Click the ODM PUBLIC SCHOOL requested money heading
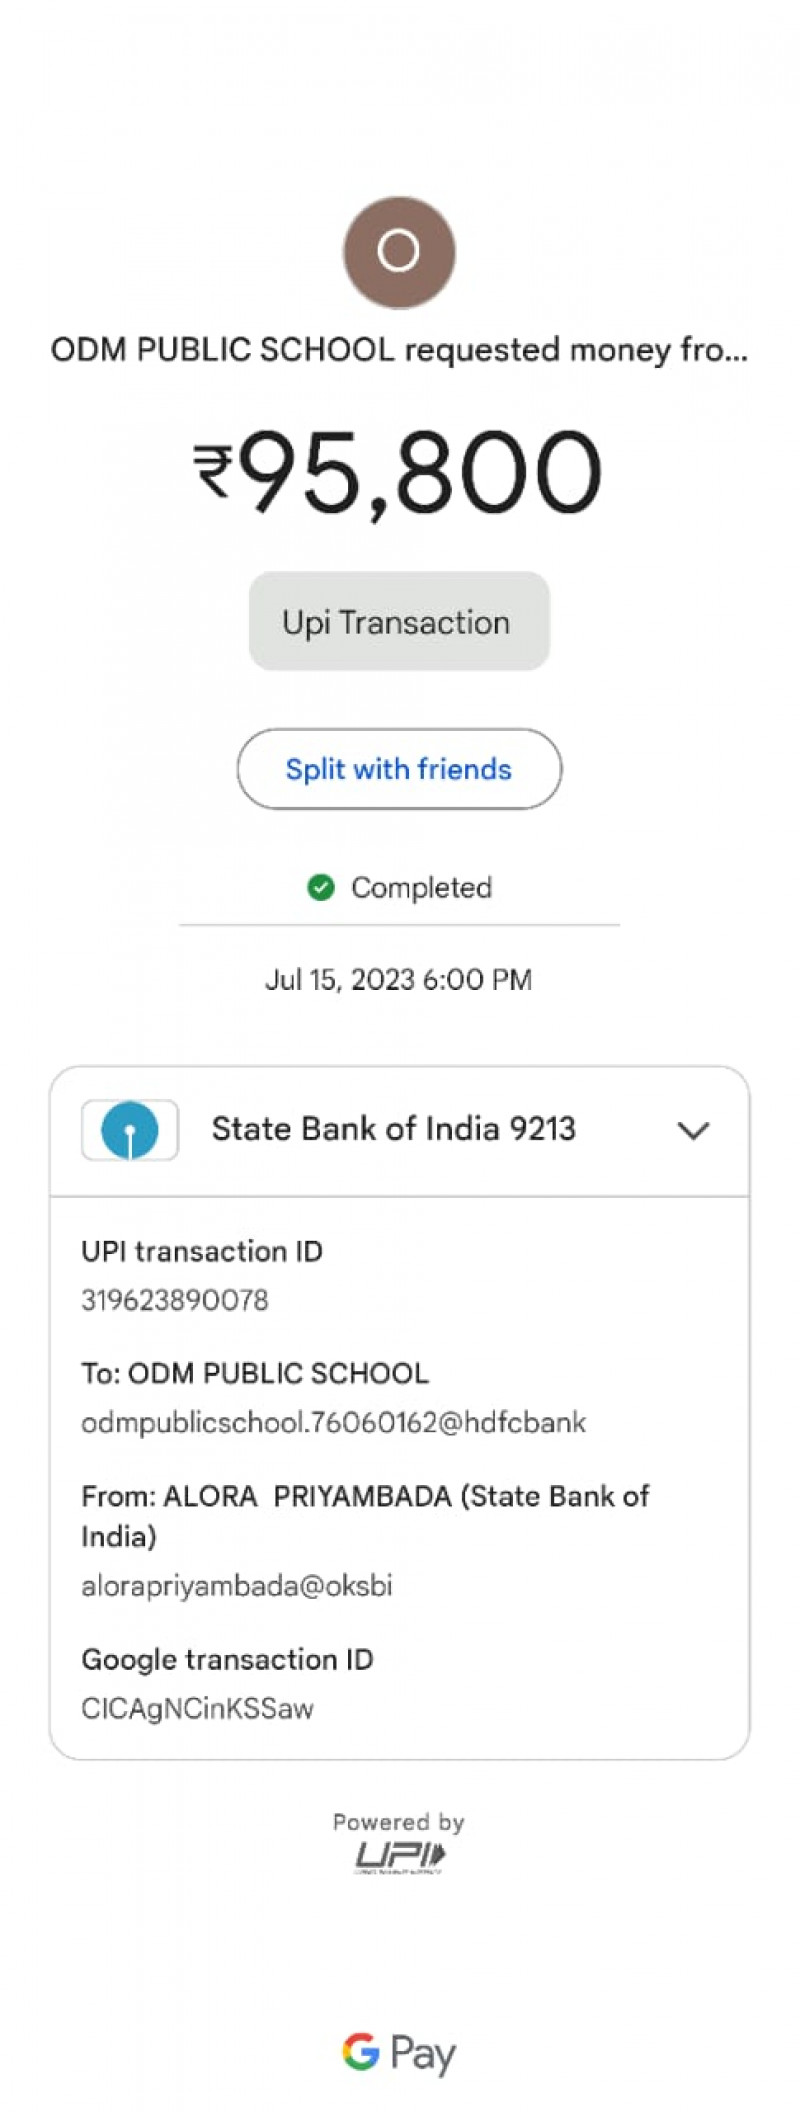800x2112 pixels. click(x=399, y=350)
